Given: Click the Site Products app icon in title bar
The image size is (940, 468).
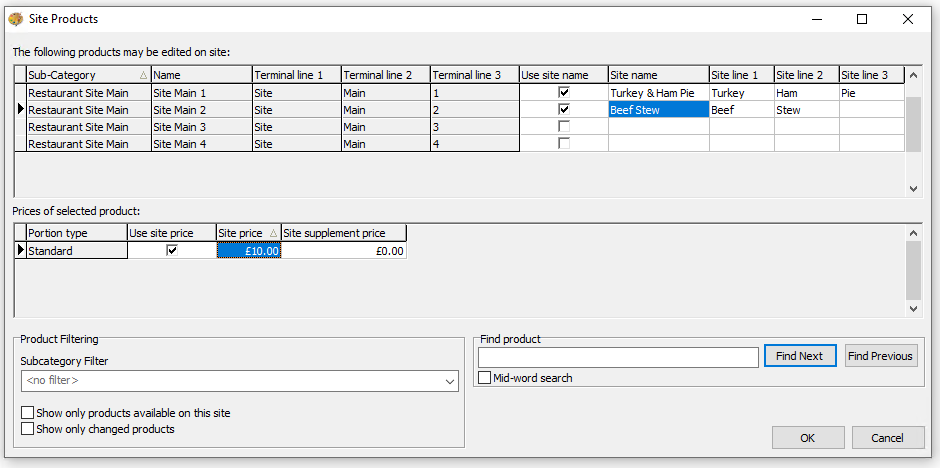Looking at the screenshot, I should pos(15,19).
